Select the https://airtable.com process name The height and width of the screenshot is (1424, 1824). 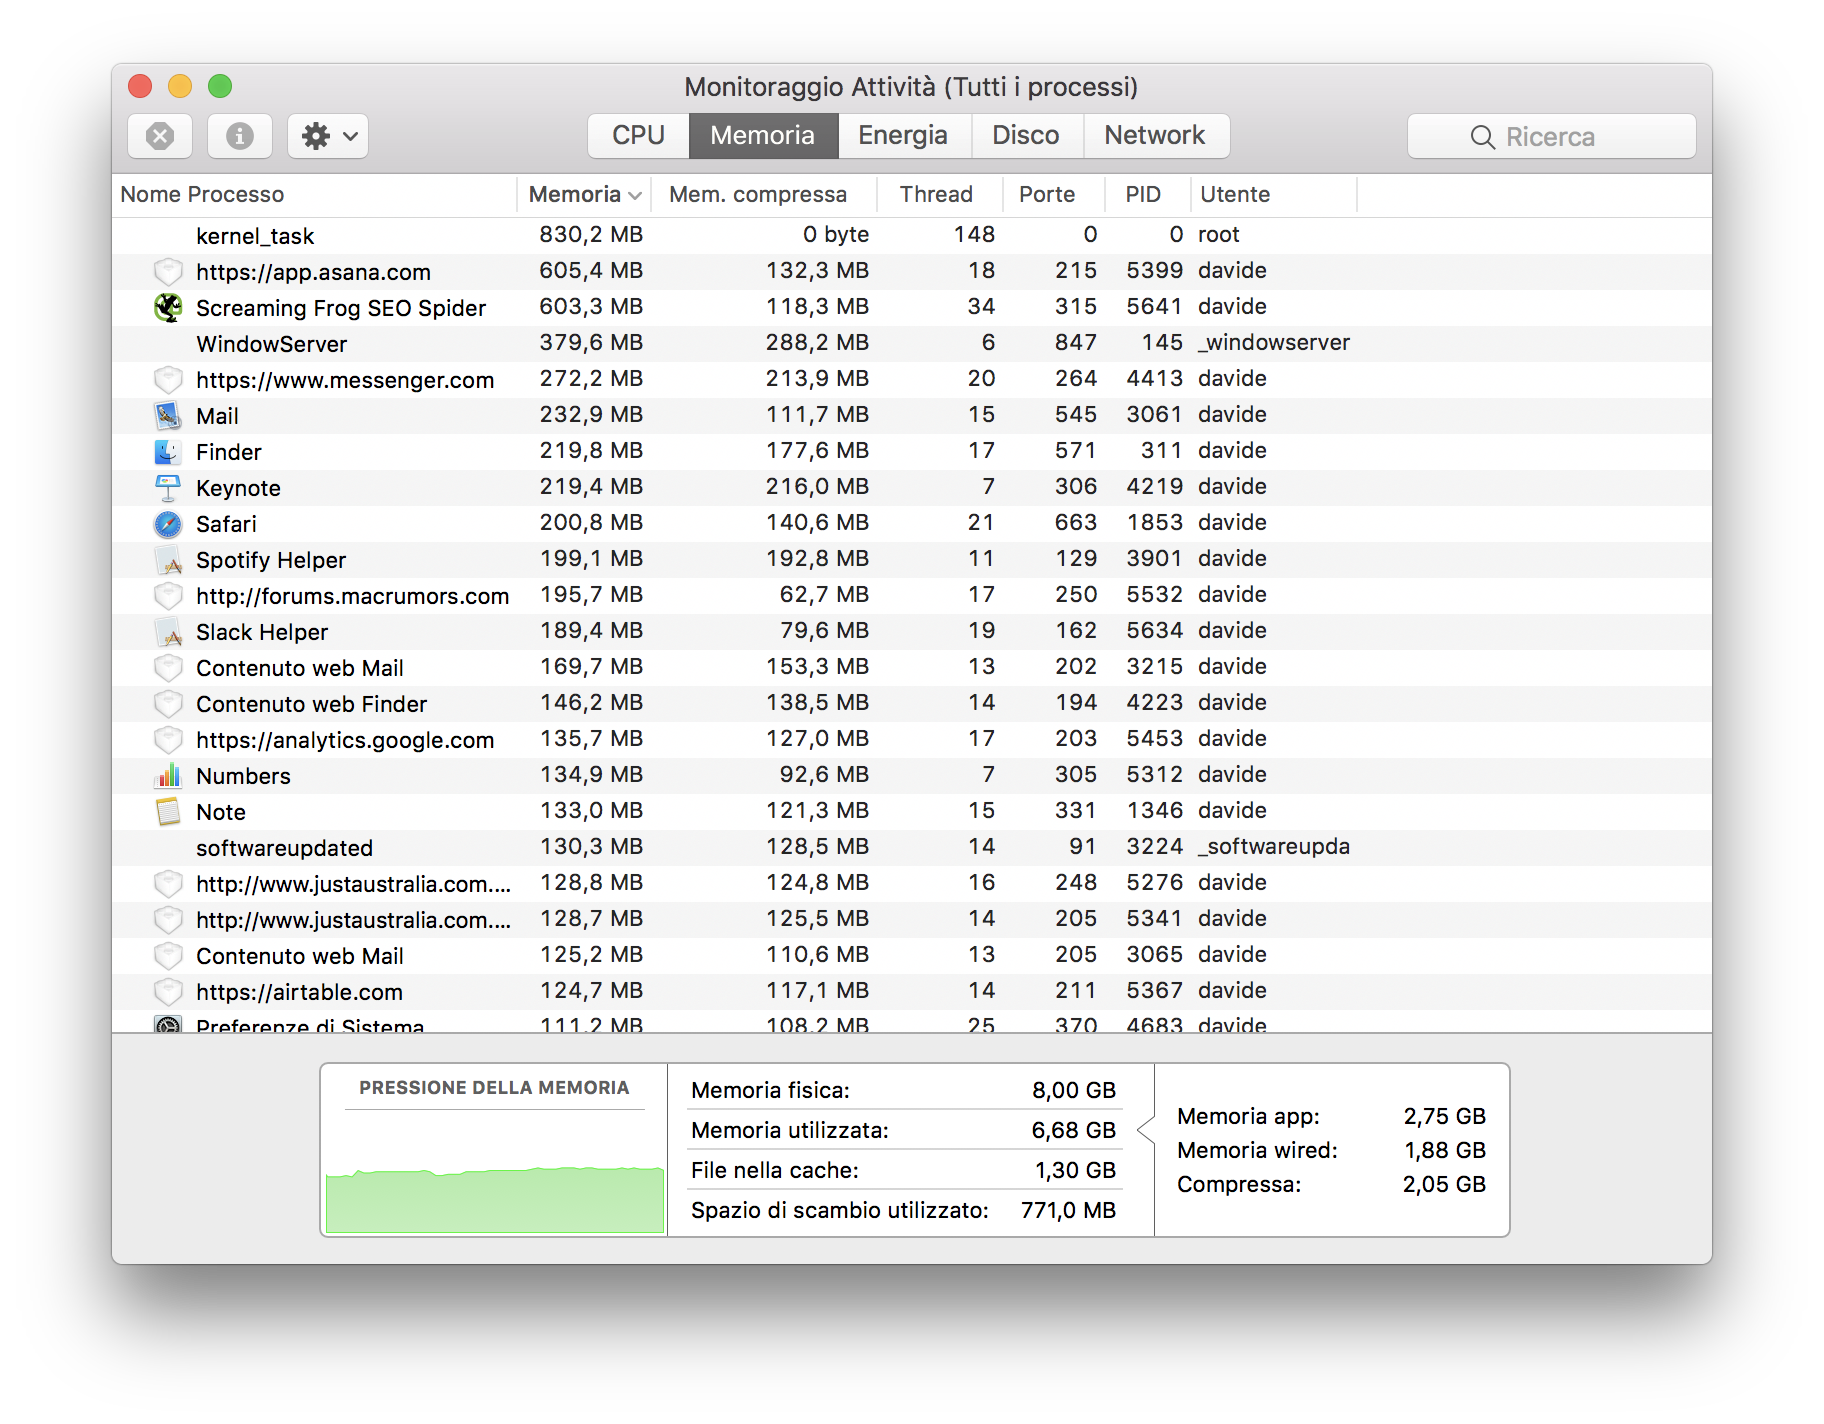pos(299,992)
